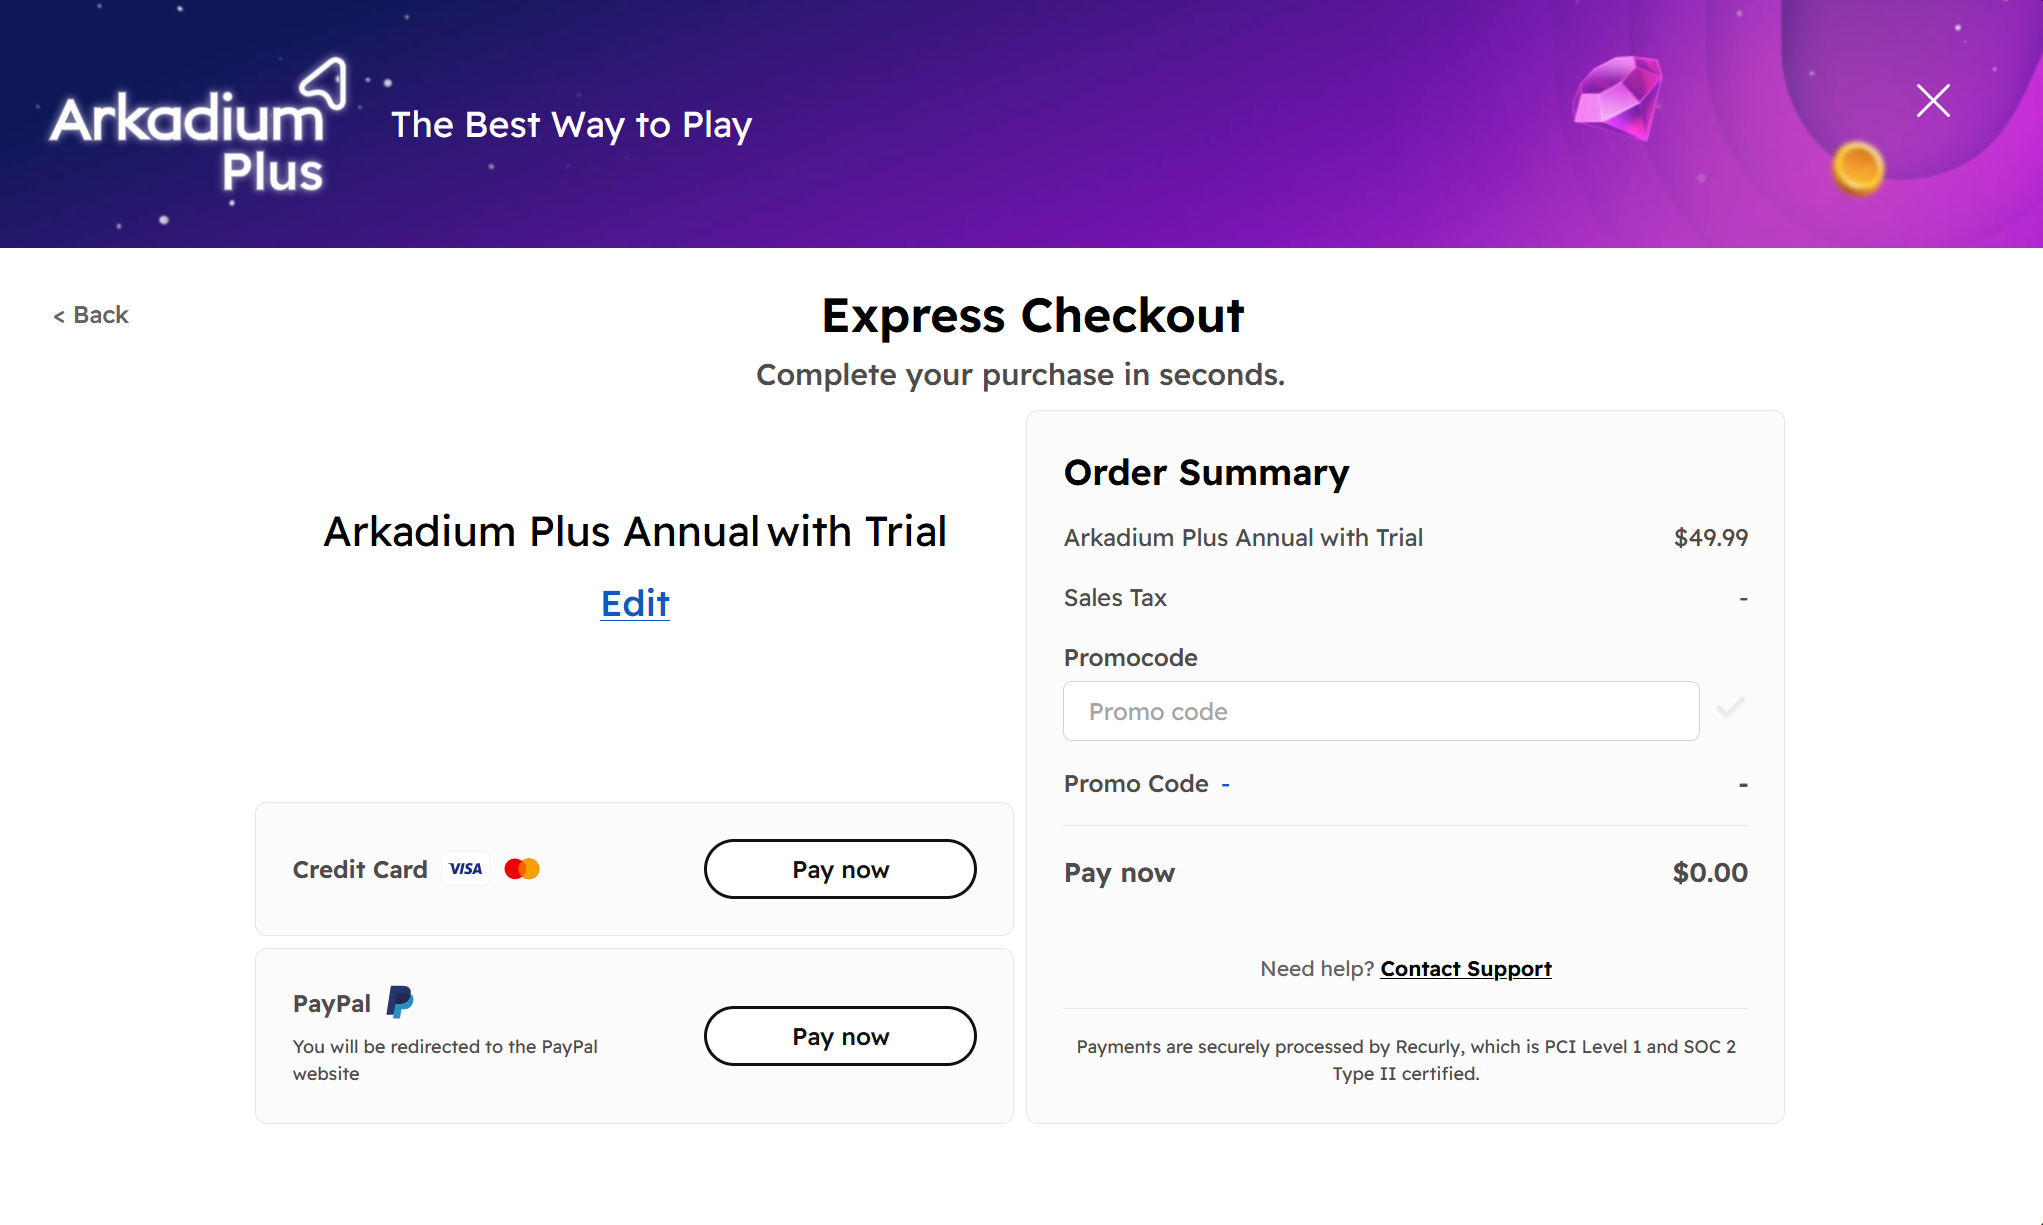The image size is (2043, 1225).
Task: Click the $0.00 Pay now total
Action: coord(1710,872)
